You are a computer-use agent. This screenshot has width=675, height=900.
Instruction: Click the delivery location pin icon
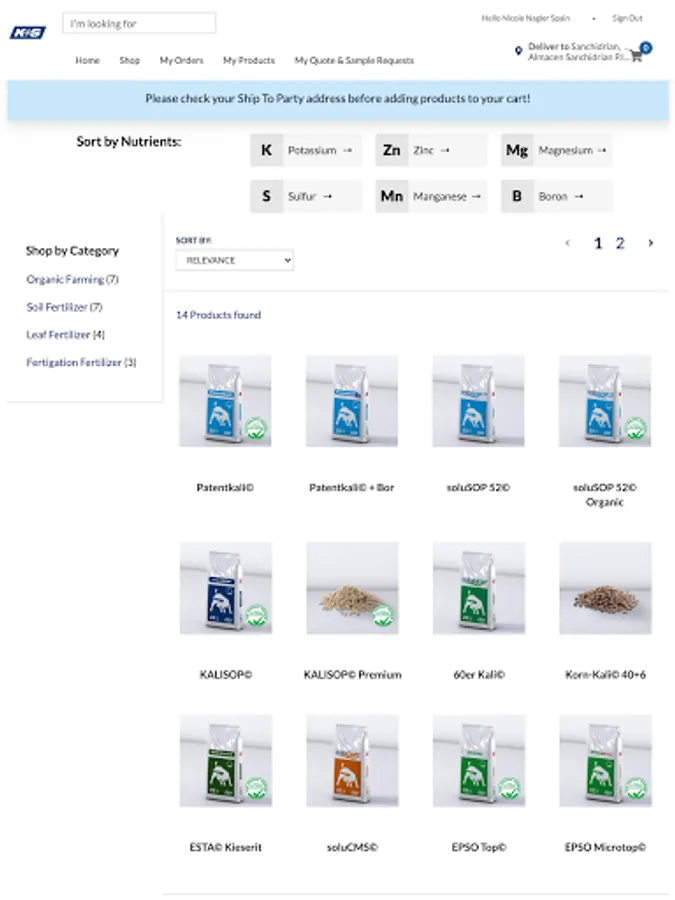pos(518,51)
